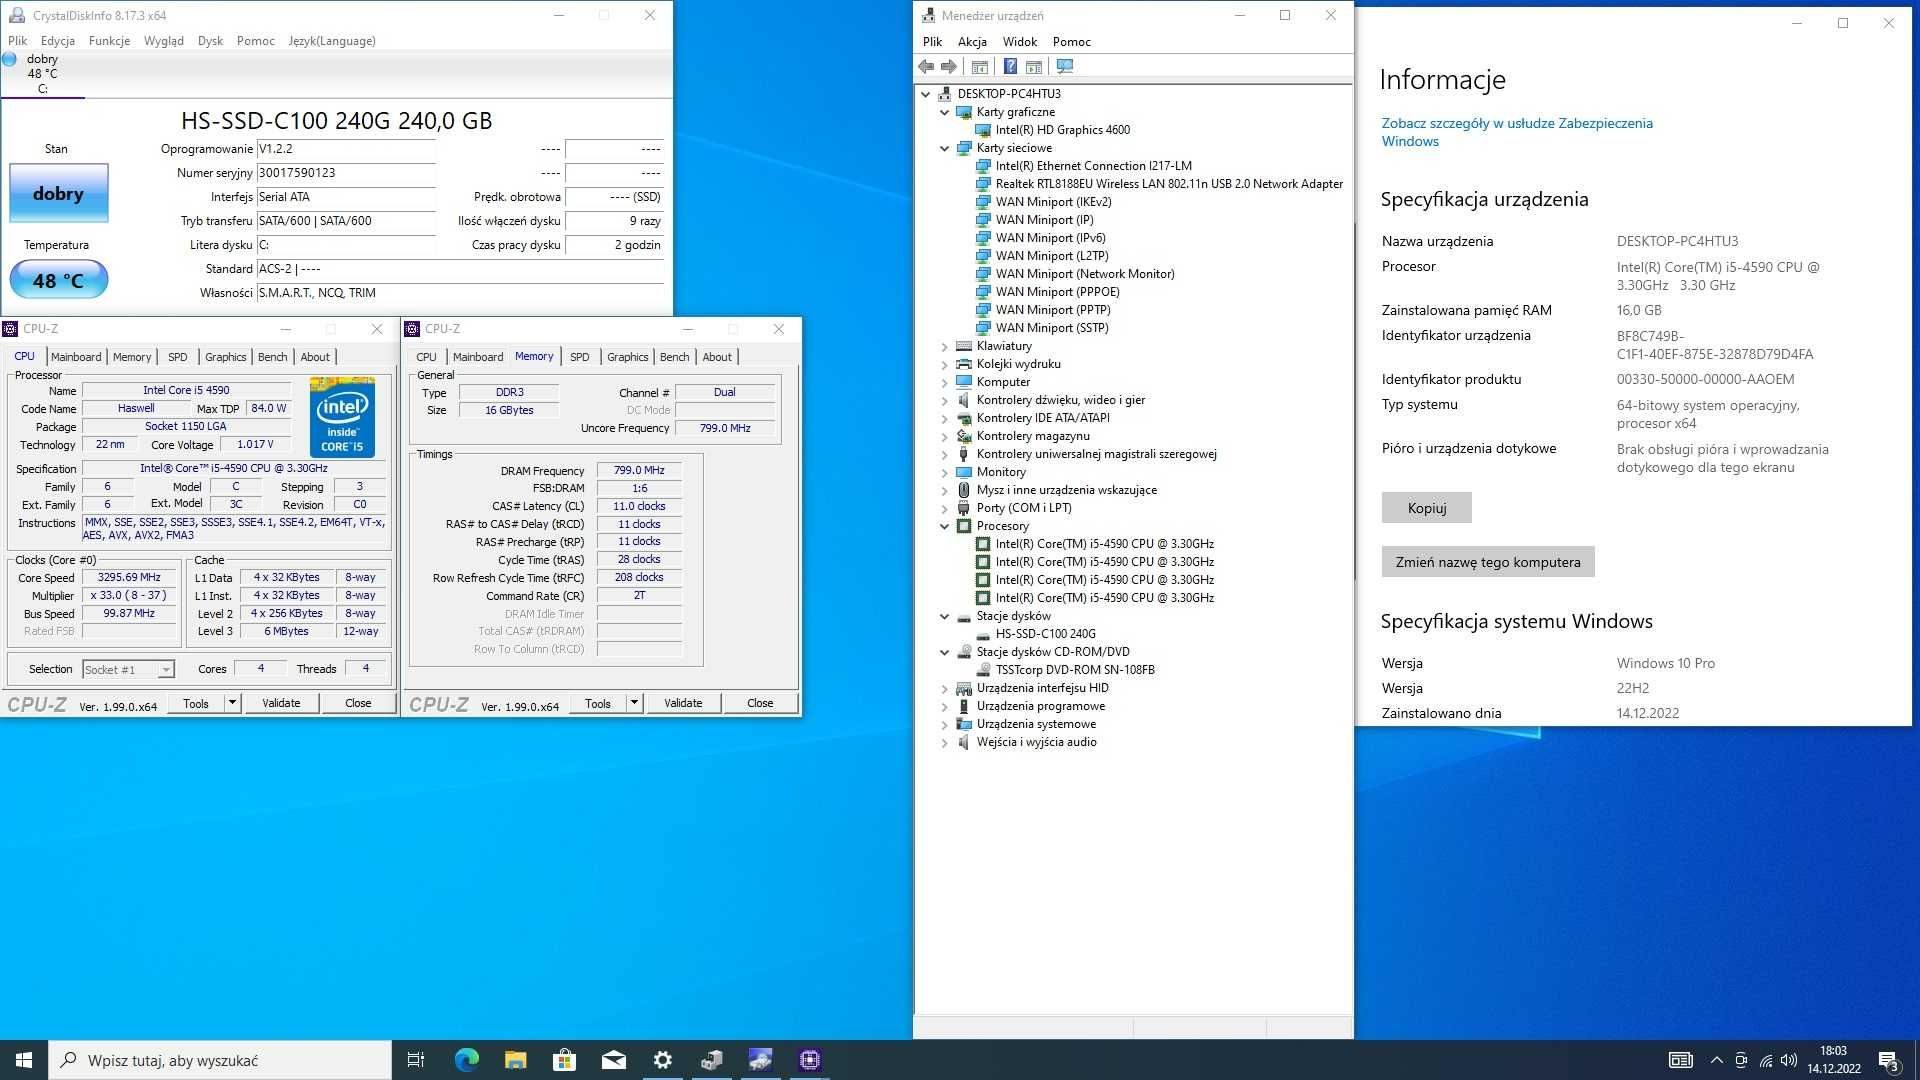Click Intel HD Graphics 4600 device icon
1920x1080 pixels.
click(x=983, y=130)
